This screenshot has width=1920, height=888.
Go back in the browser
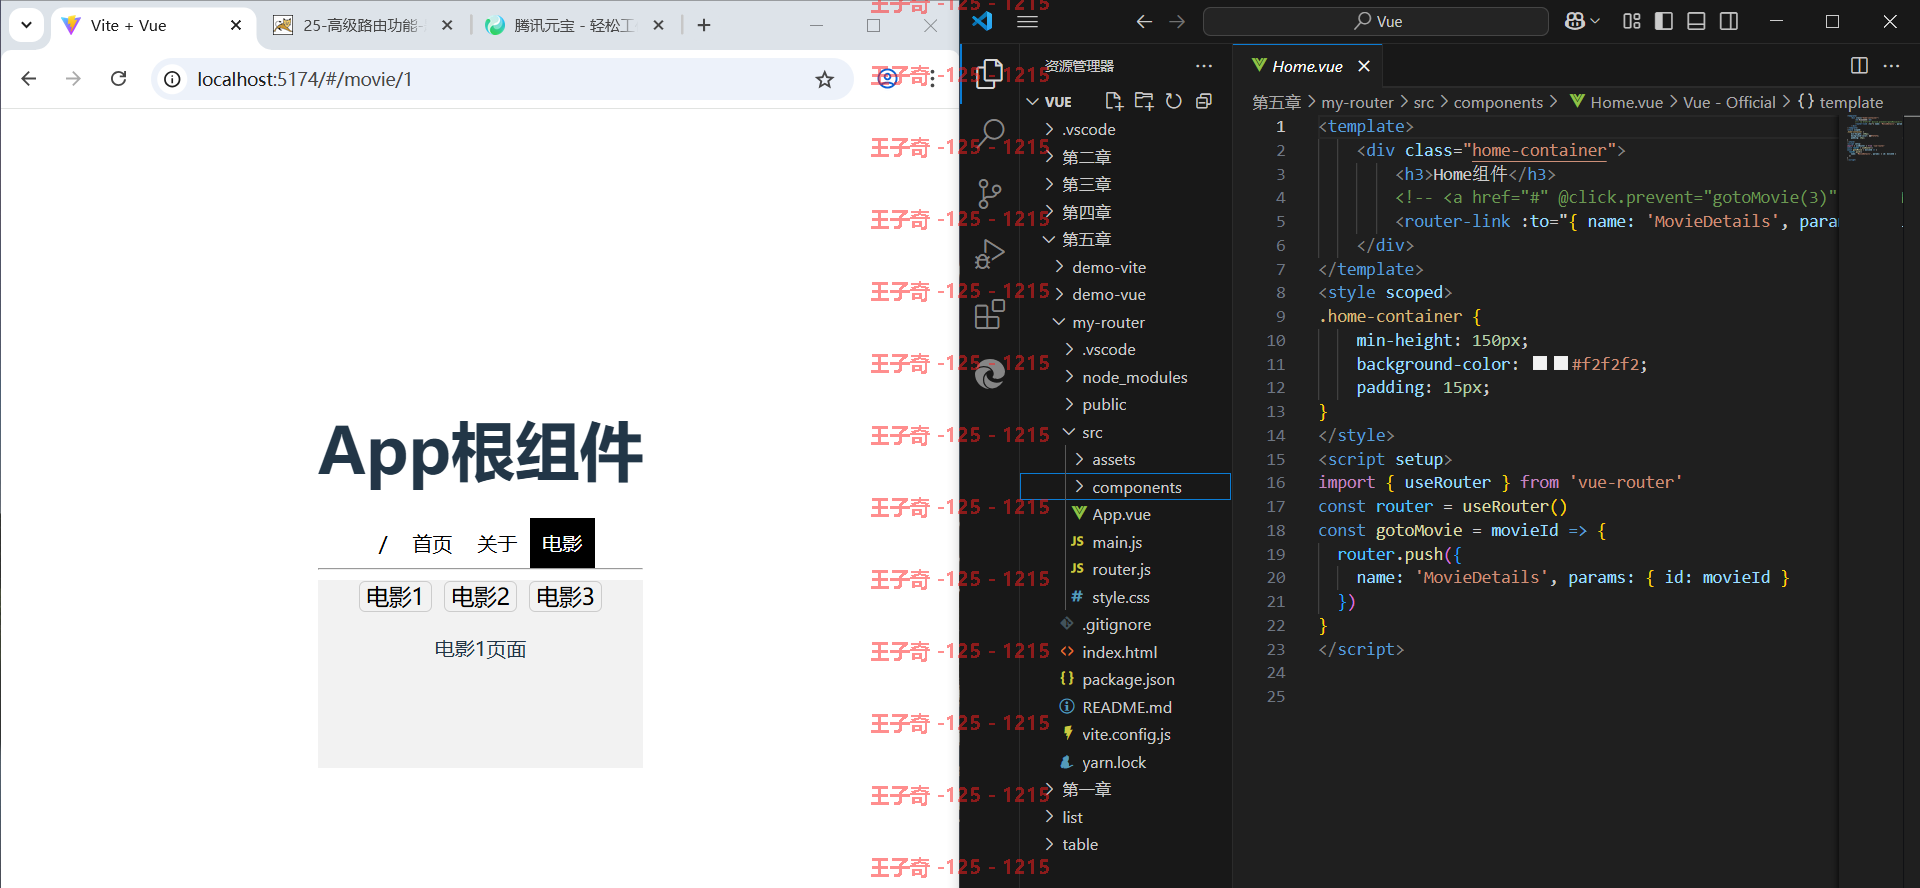(x=29, y=79)
